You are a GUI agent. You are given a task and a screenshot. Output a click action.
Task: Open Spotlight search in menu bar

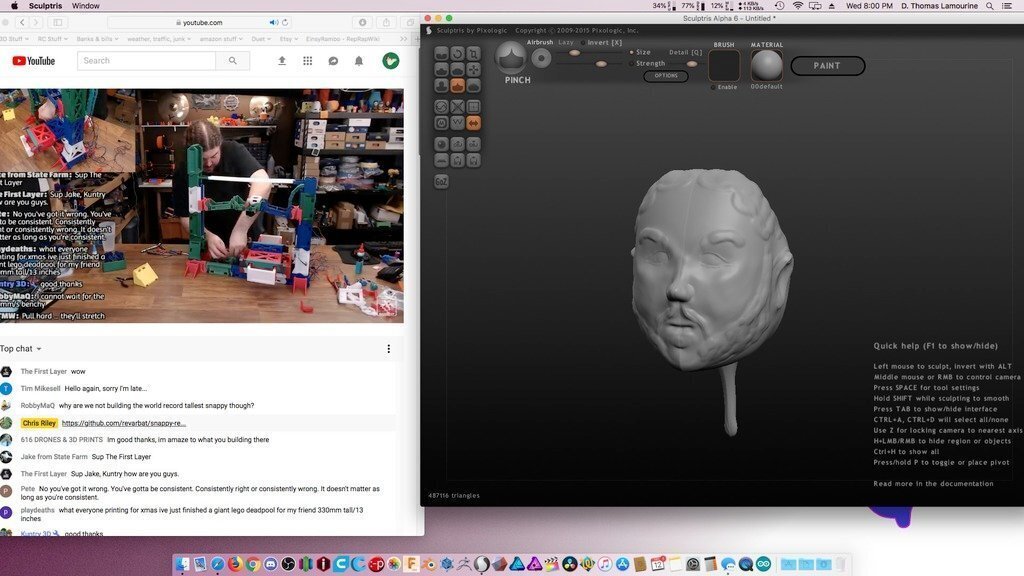pyautogui.click(x=990, y=6)
